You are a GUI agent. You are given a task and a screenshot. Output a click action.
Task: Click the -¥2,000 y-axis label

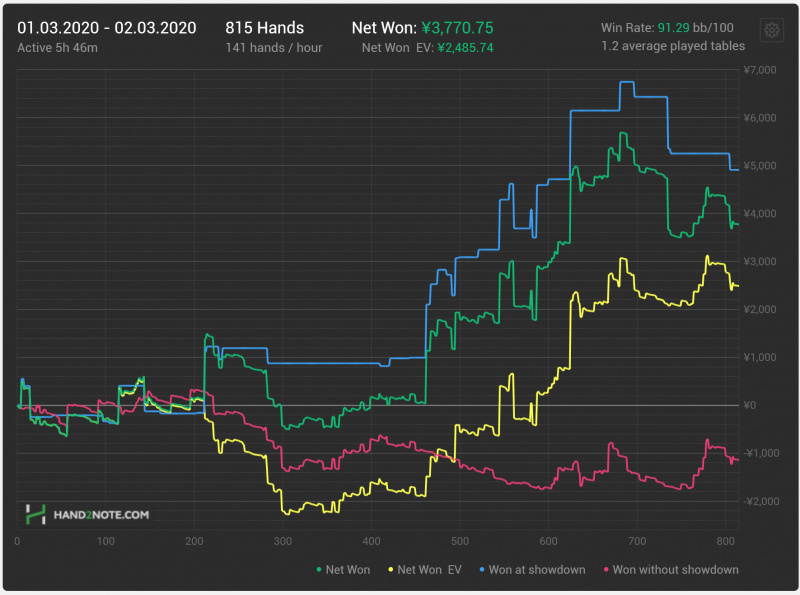(761, 501)
